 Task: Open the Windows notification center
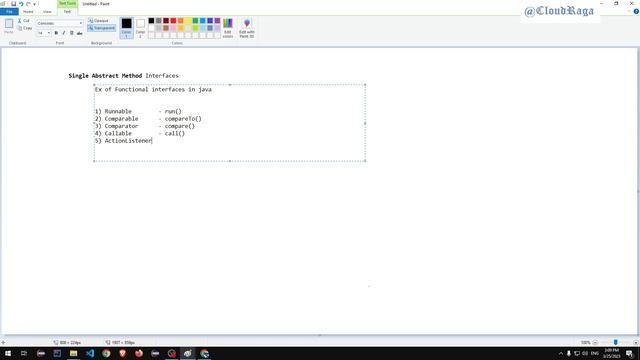click(x=629, y=353)
